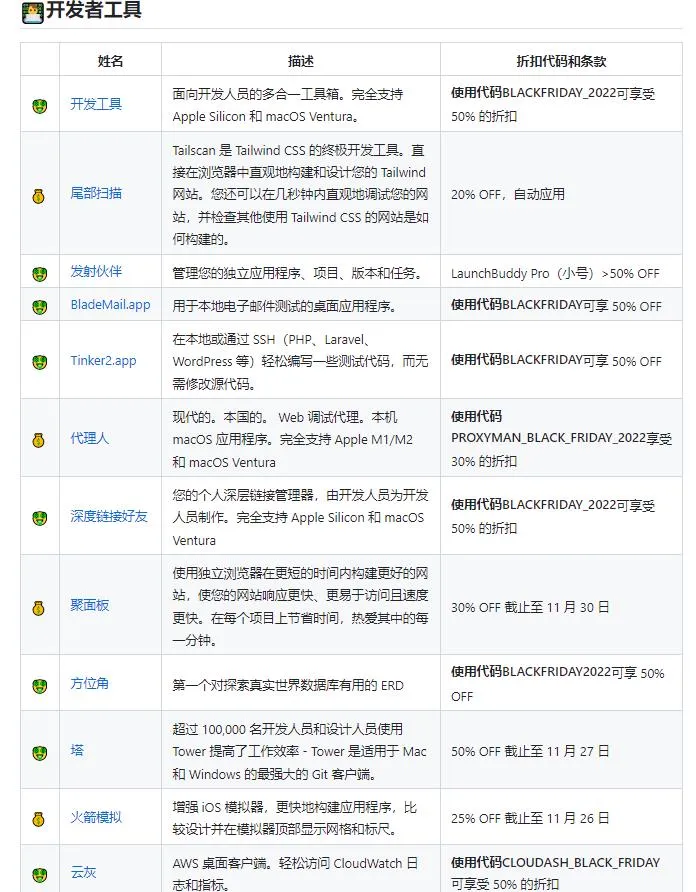696x892 pixels.
Task: Open the BladeMail.app link
Action: pyautogui.click(x=110, y=304)
